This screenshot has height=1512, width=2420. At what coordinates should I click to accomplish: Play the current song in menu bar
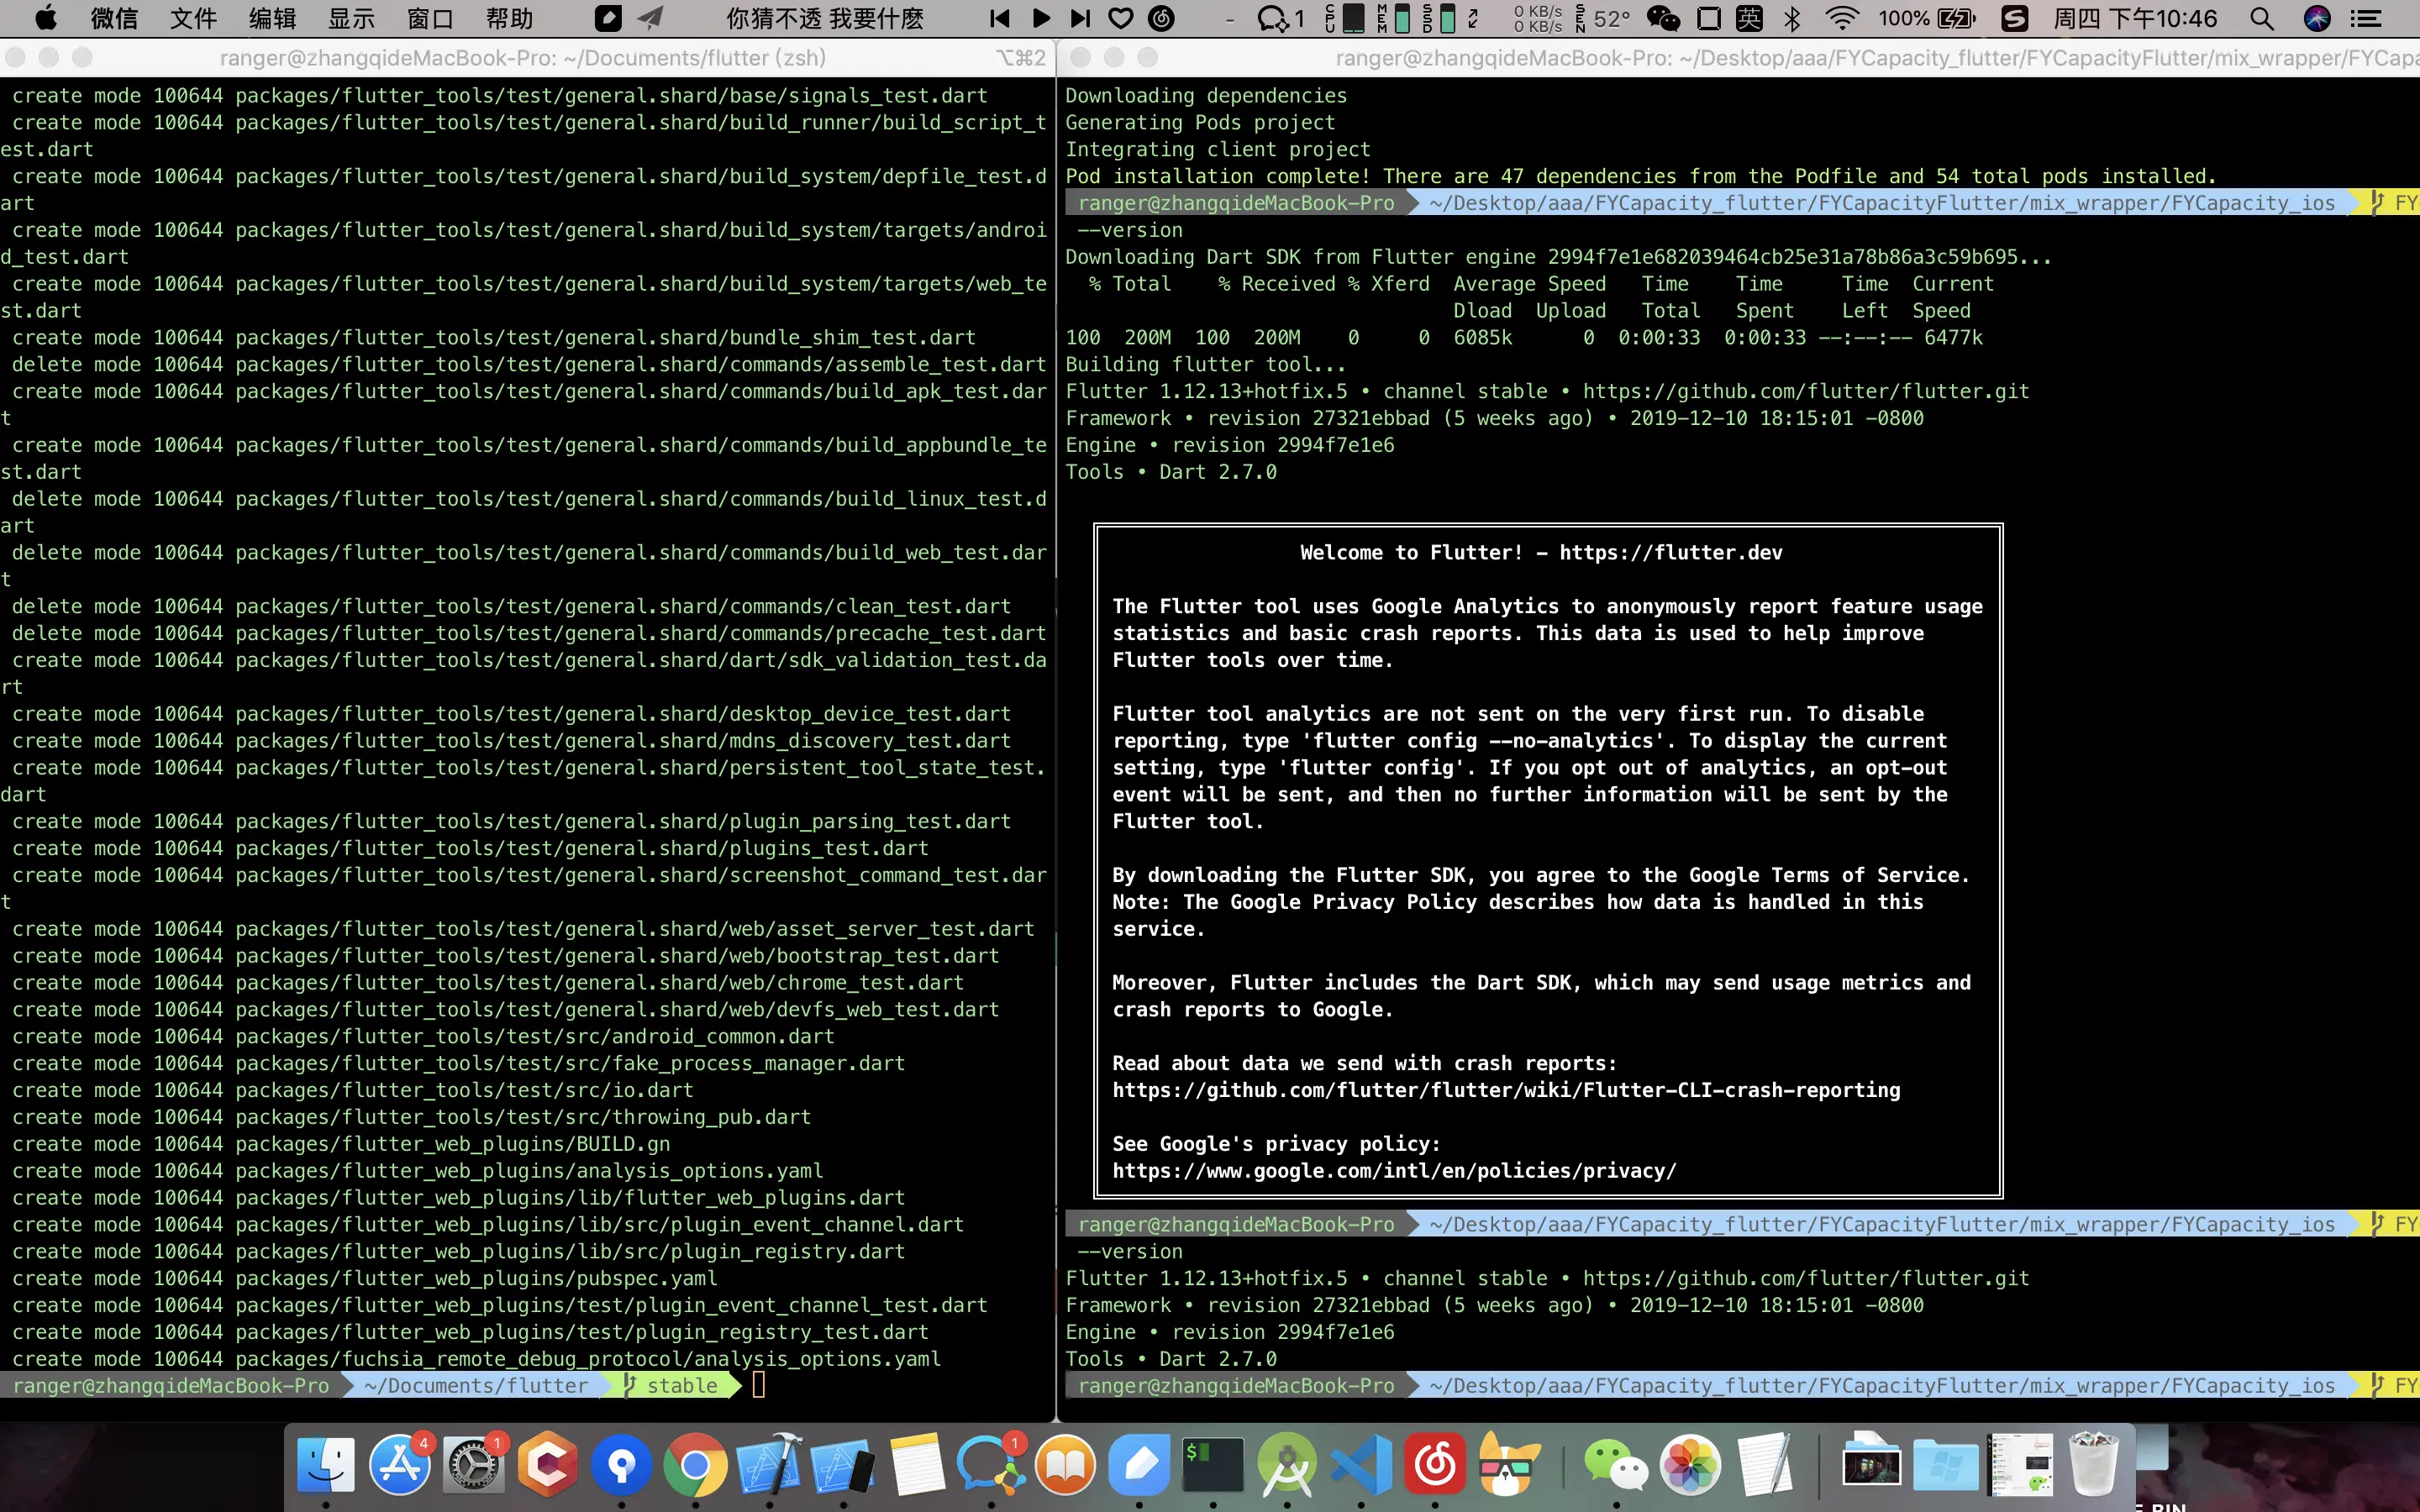[x=1041, y=18]
